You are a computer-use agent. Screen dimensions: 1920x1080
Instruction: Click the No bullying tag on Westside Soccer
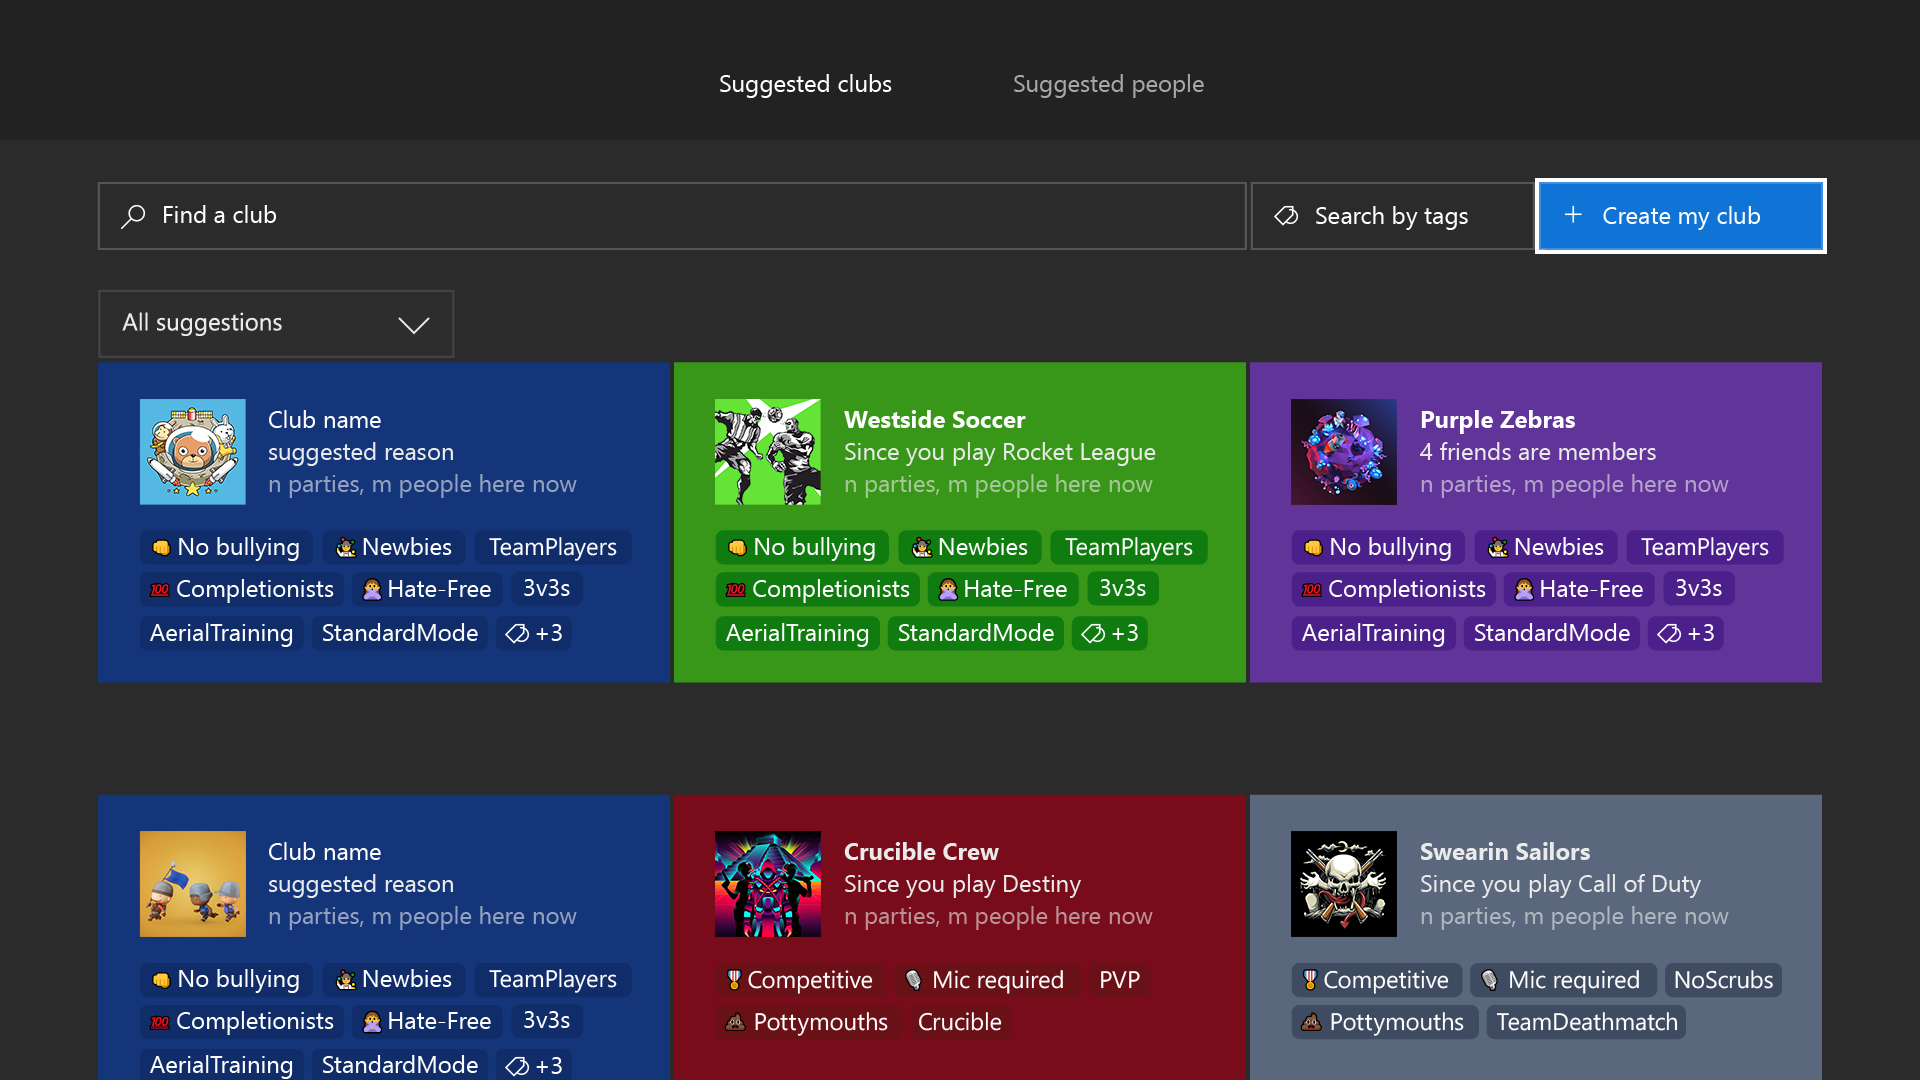click(x=801, y=547)
